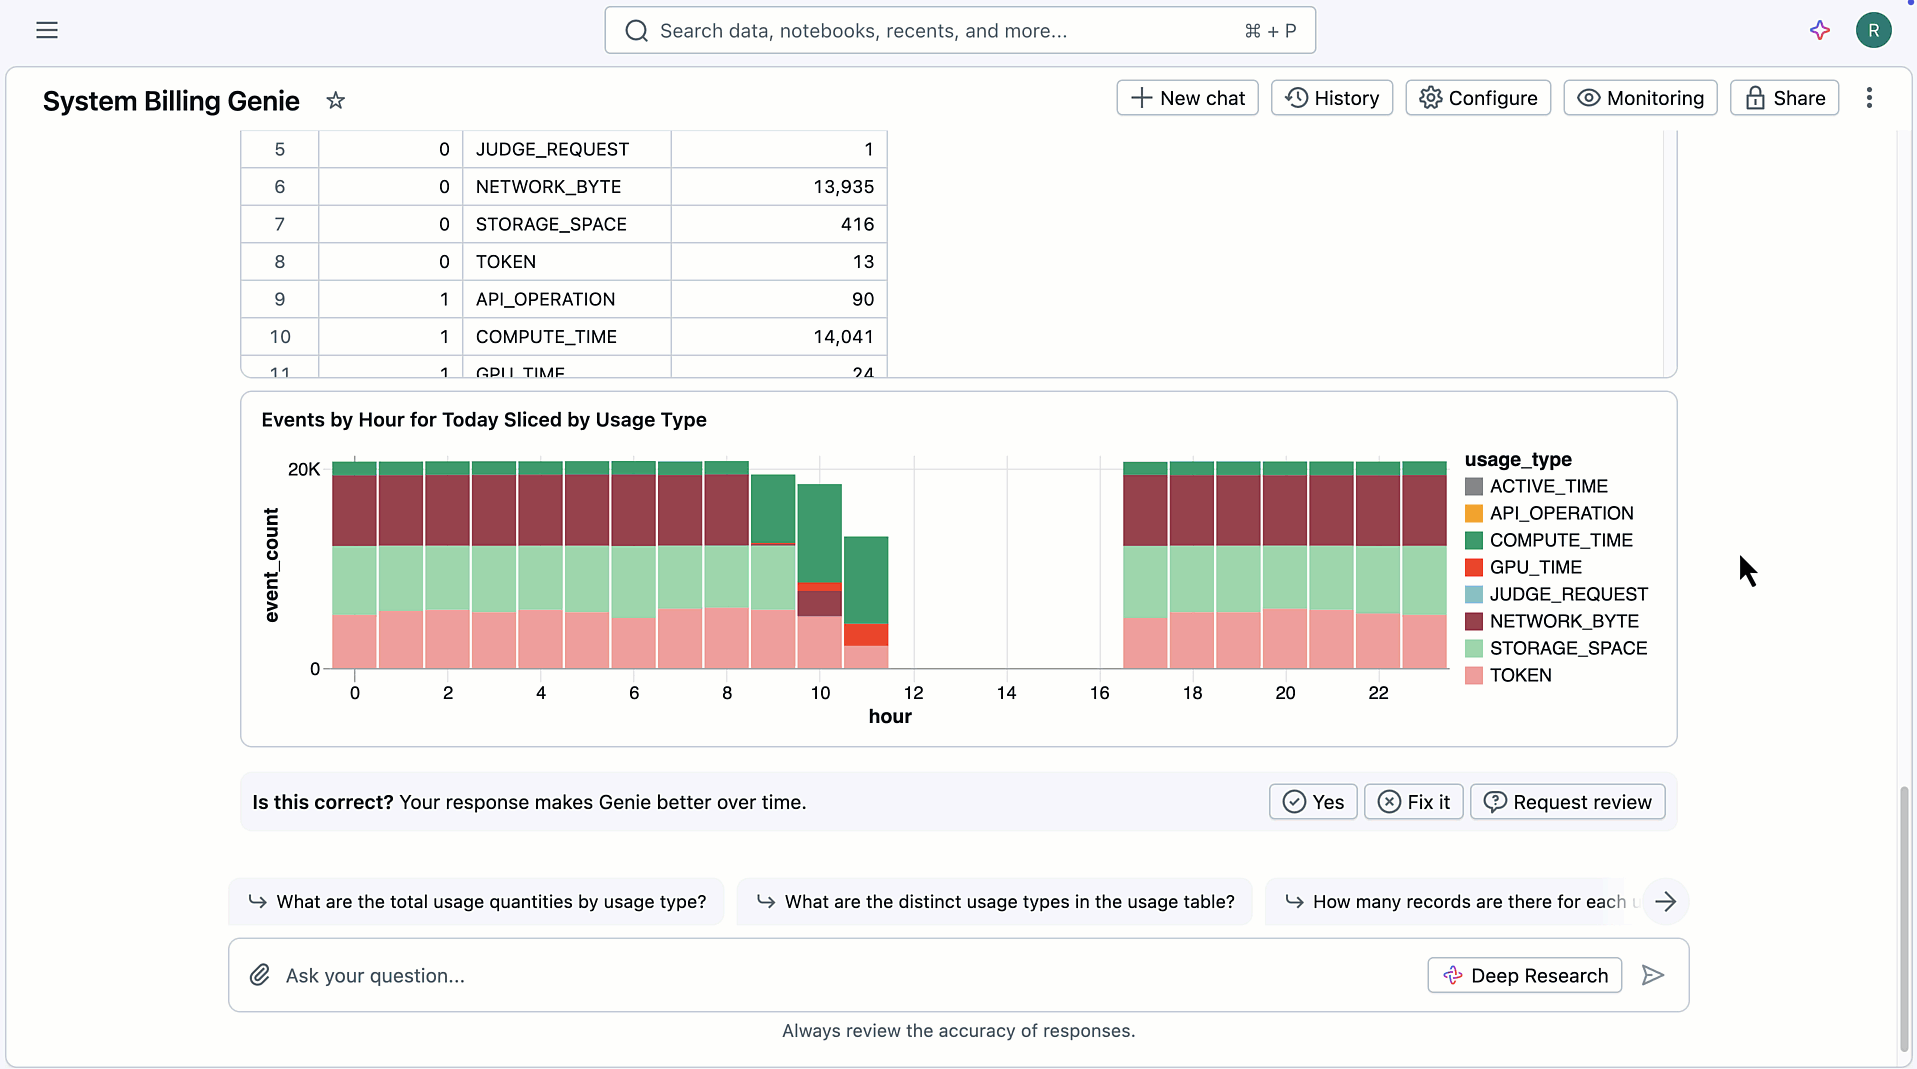Share this Genie space

click(1784, 98)
